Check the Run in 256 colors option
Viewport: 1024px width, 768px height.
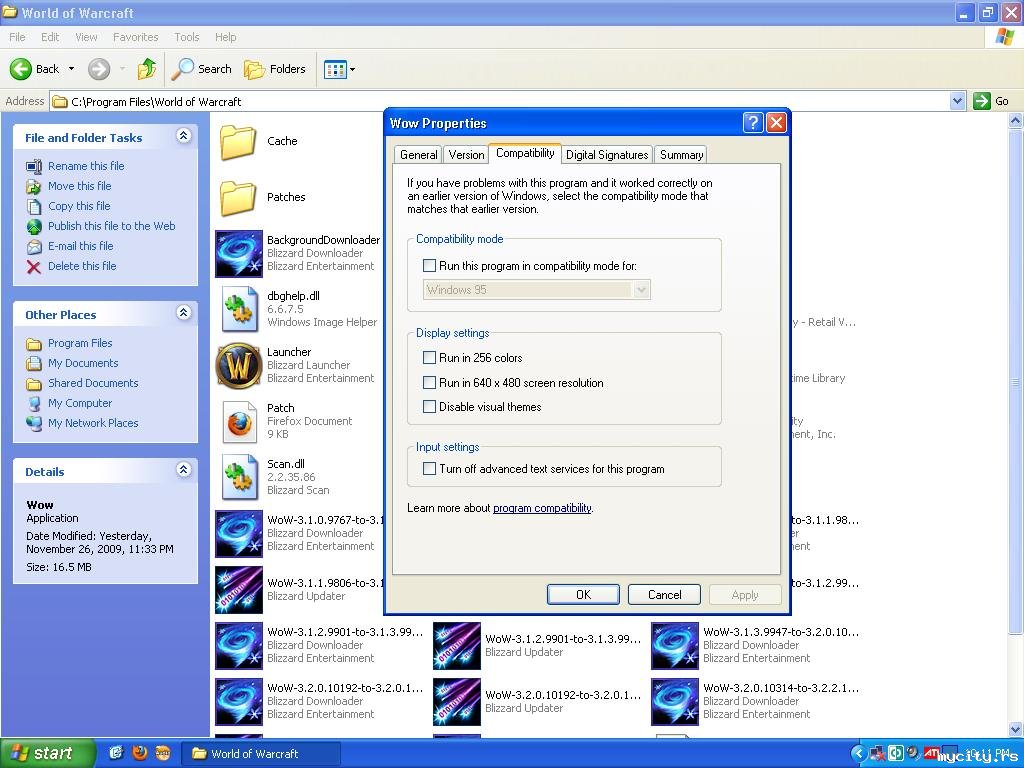[x=430, y=357]
